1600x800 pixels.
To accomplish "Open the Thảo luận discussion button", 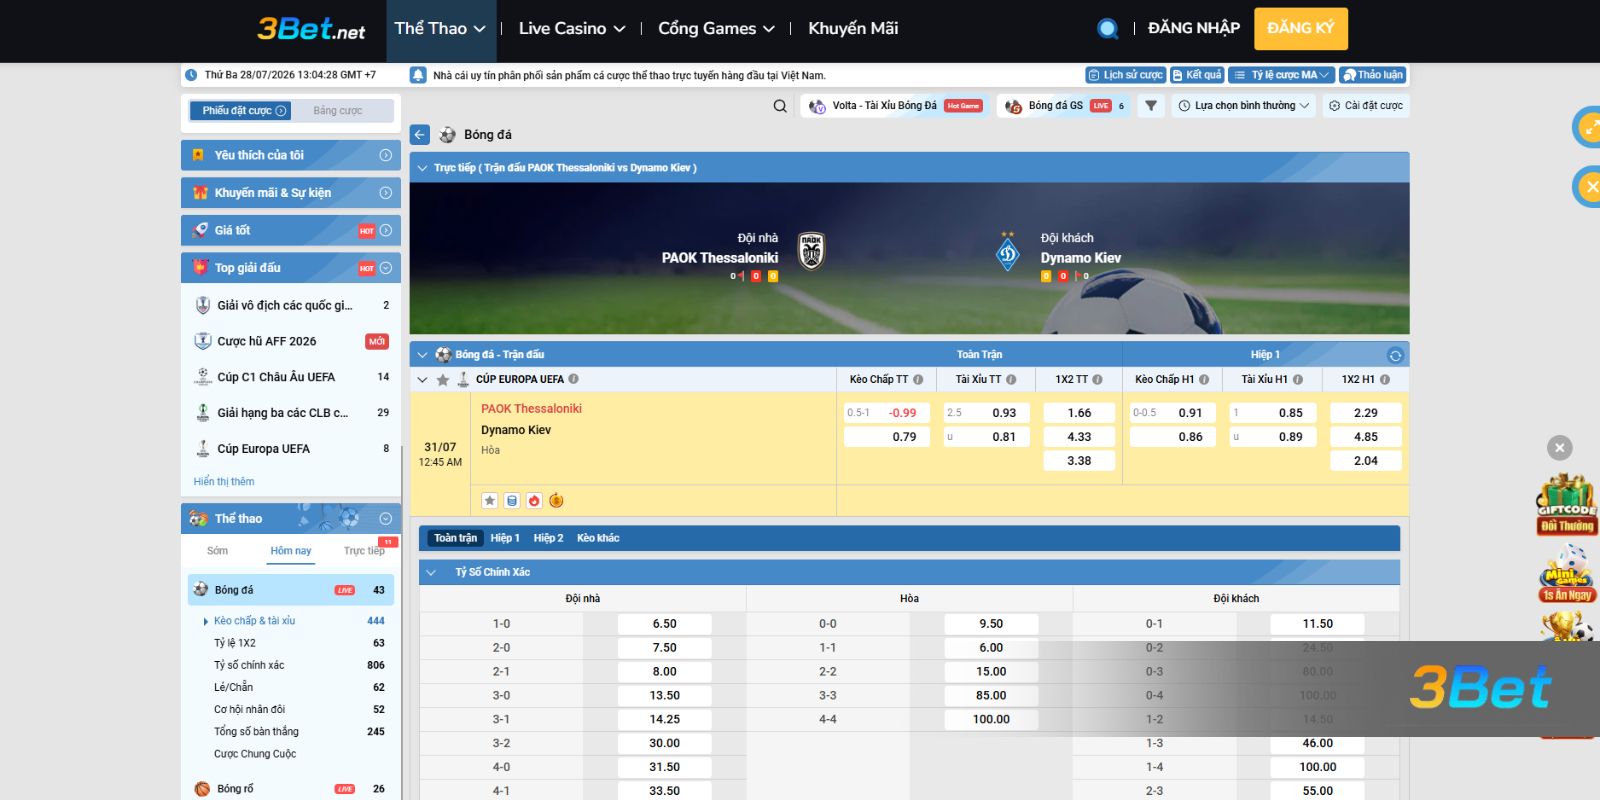I will click(1372, 75).
